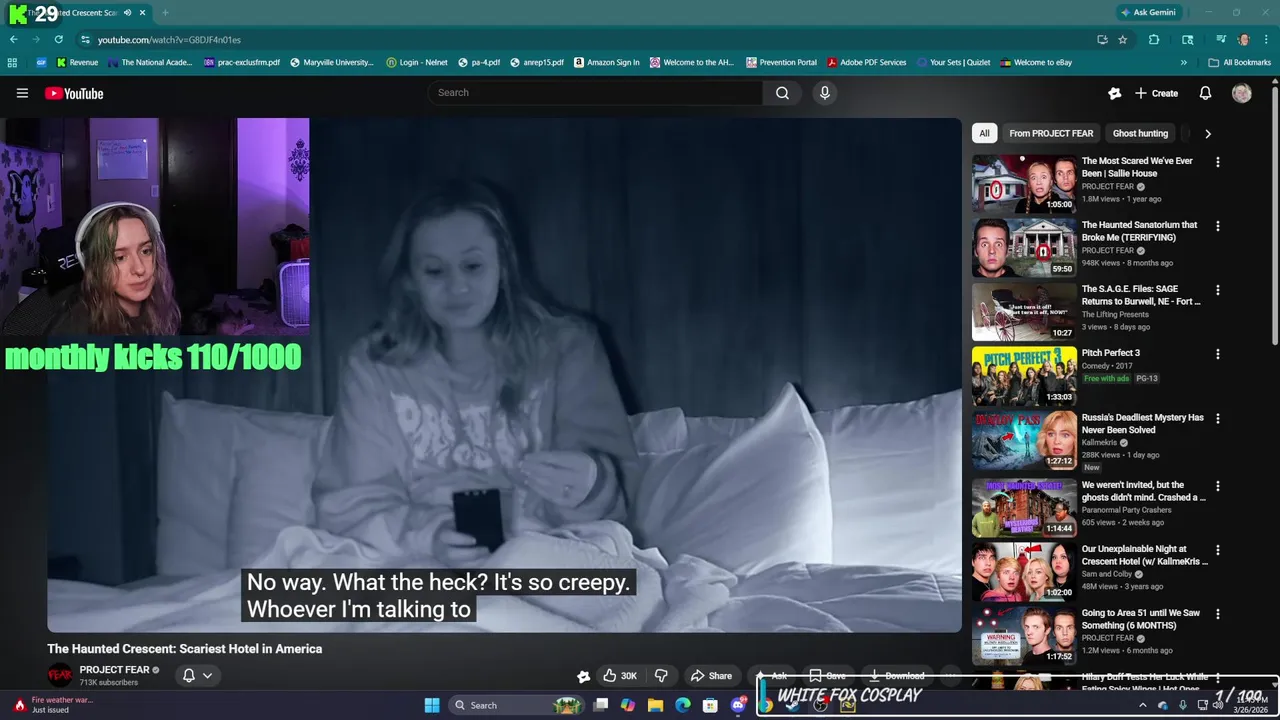Open the Chrome apps grid in bookmarks bar
The image size is (1280, 720).
coord(12,62)
